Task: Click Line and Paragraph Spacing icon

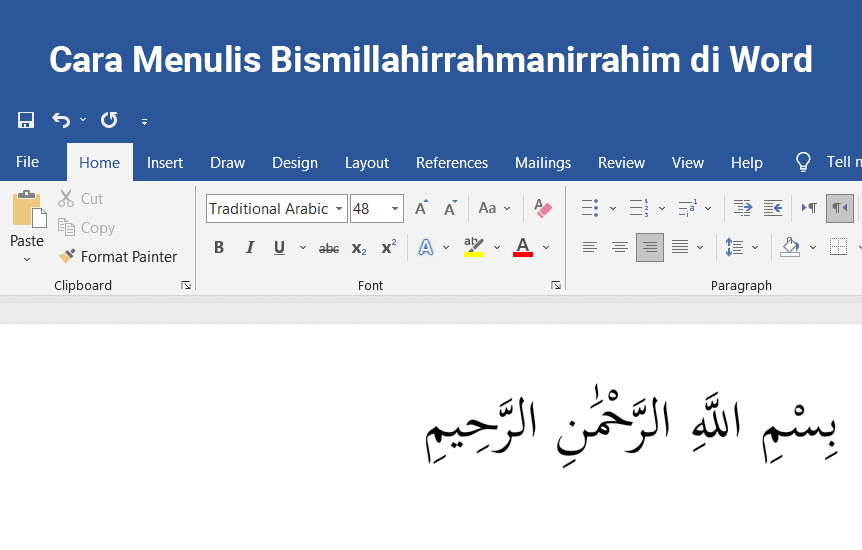Action: pos(734,248)
